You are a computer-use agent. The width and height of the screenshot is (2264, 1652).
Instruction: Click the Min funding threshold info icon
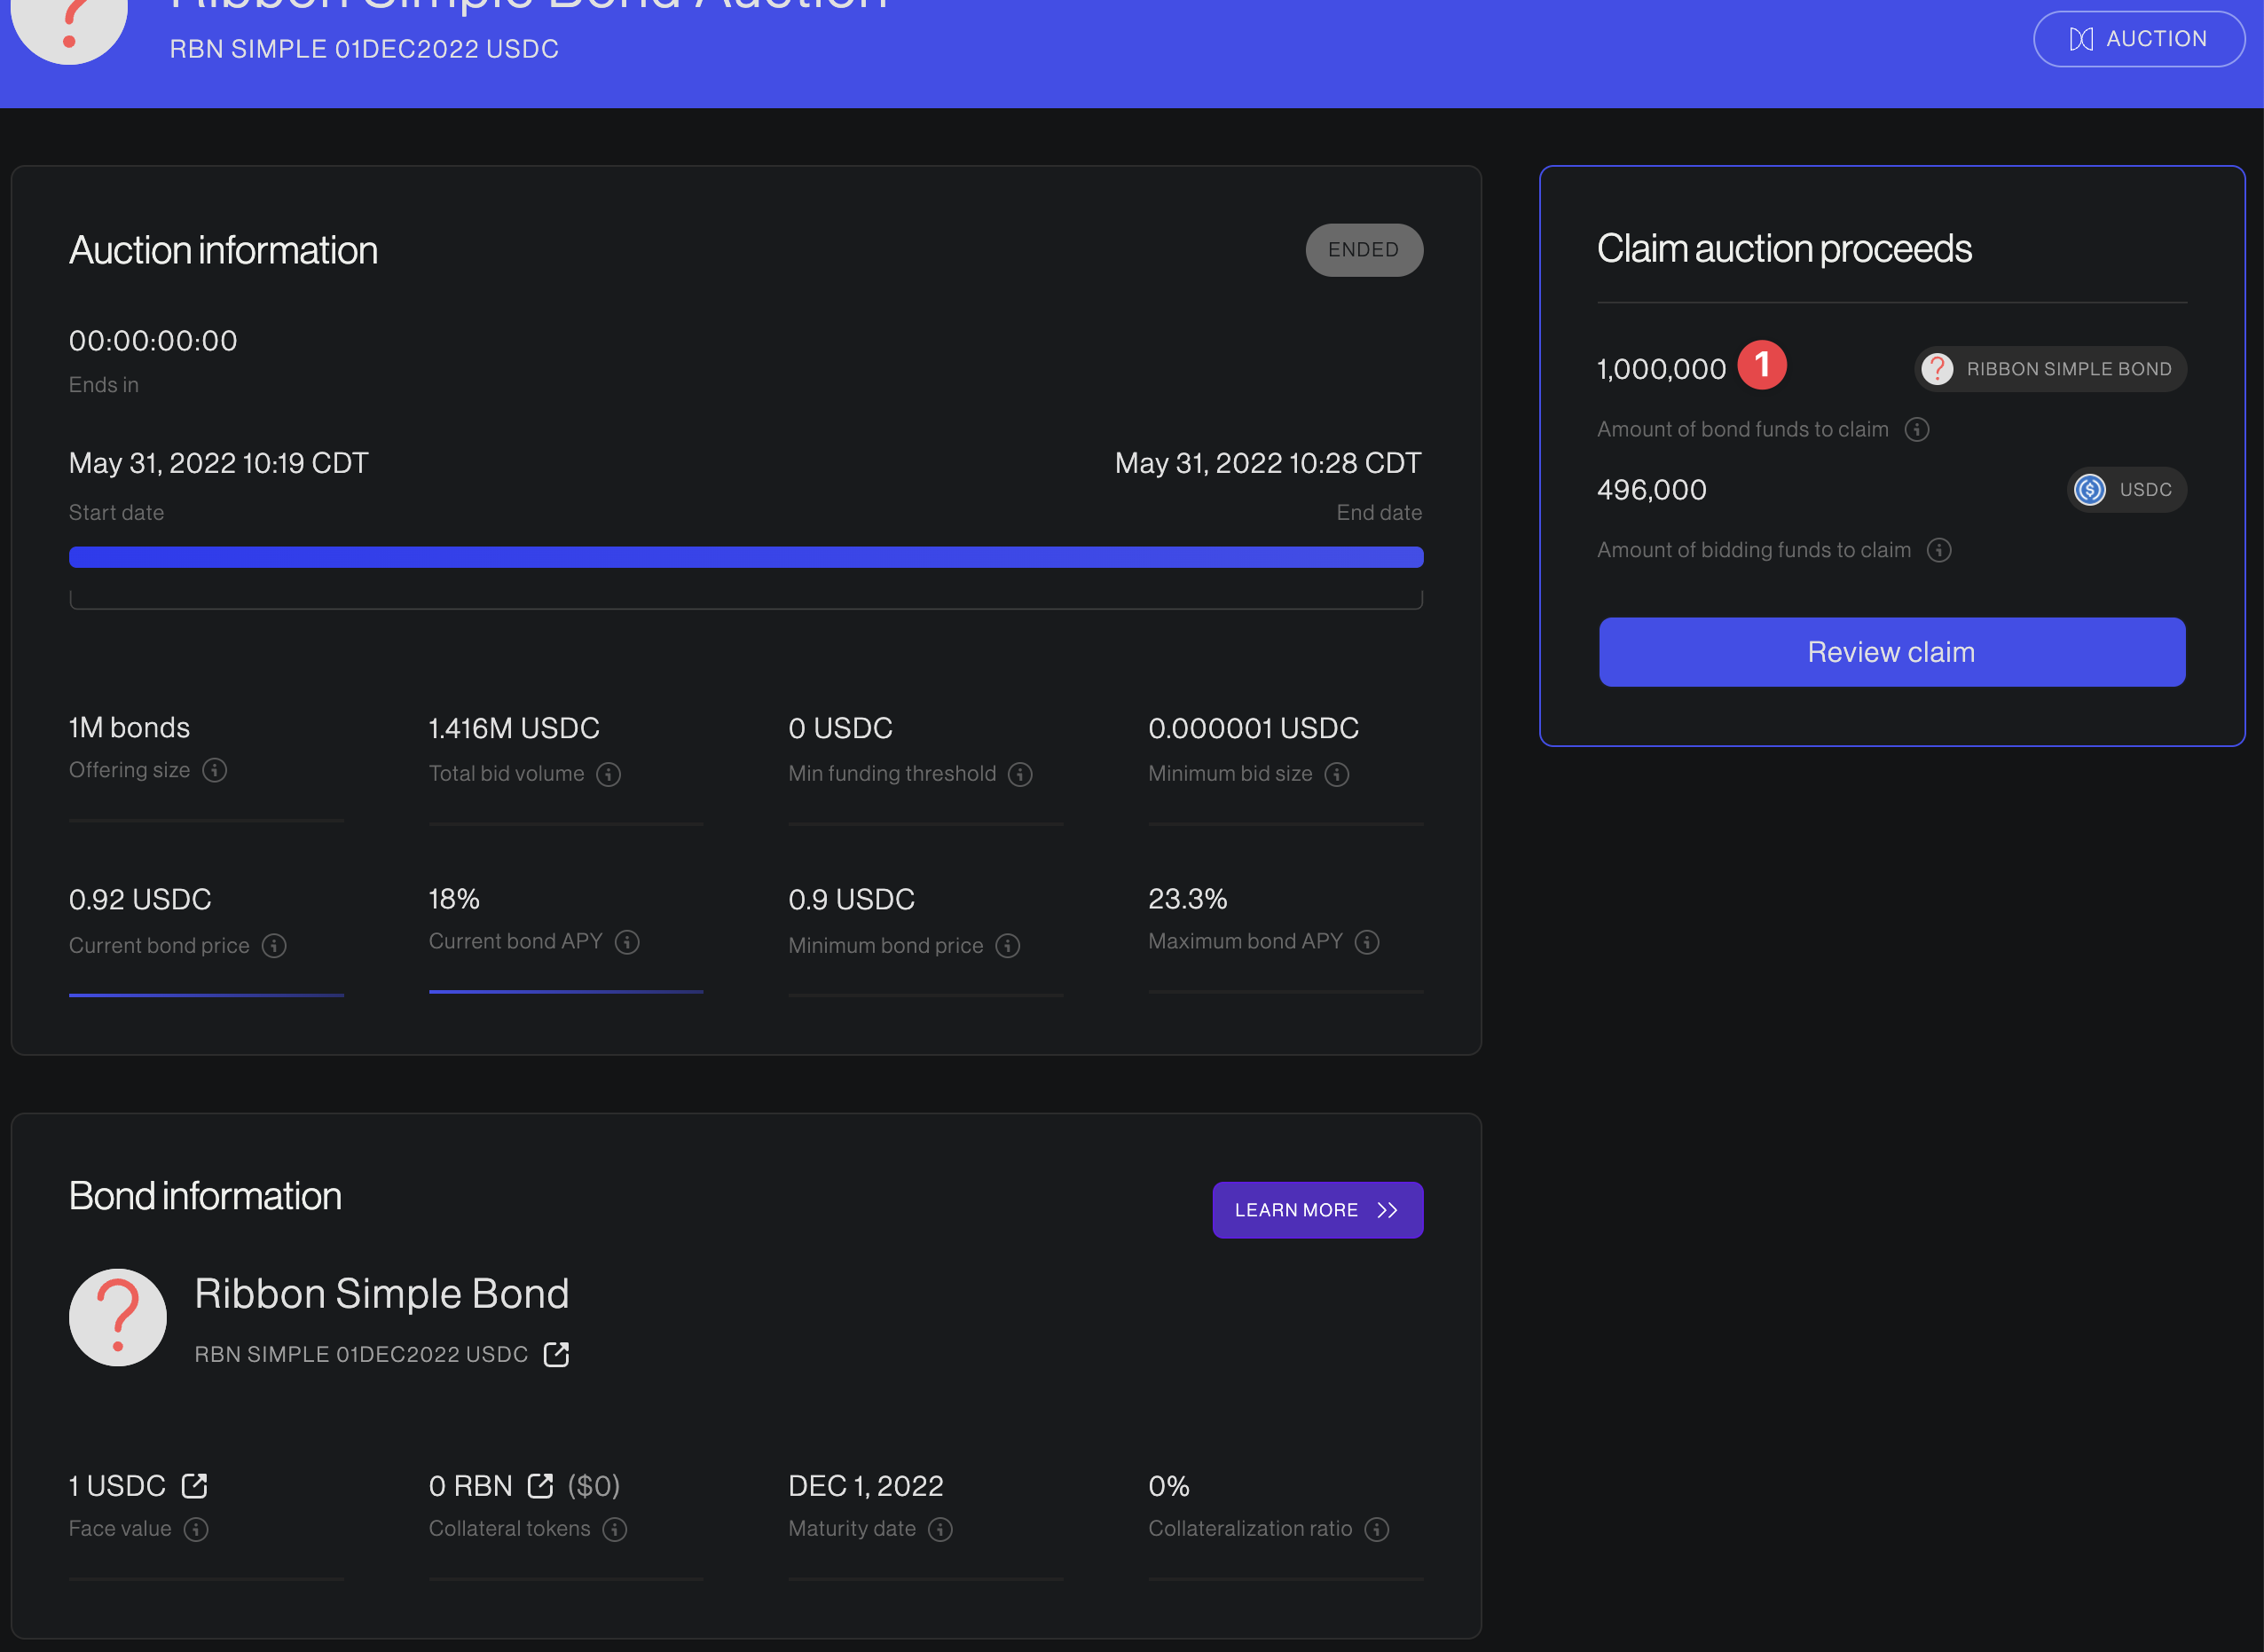click(1020, 774)
